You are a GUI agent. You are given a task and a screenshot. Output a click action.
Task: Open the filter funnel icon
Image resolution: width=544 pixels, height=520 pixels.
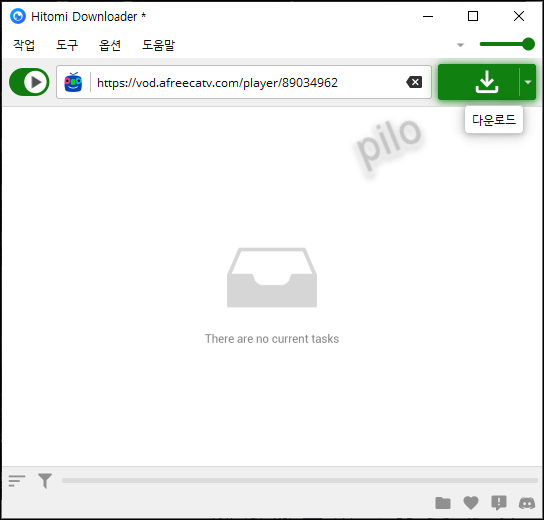click(45, 481)
